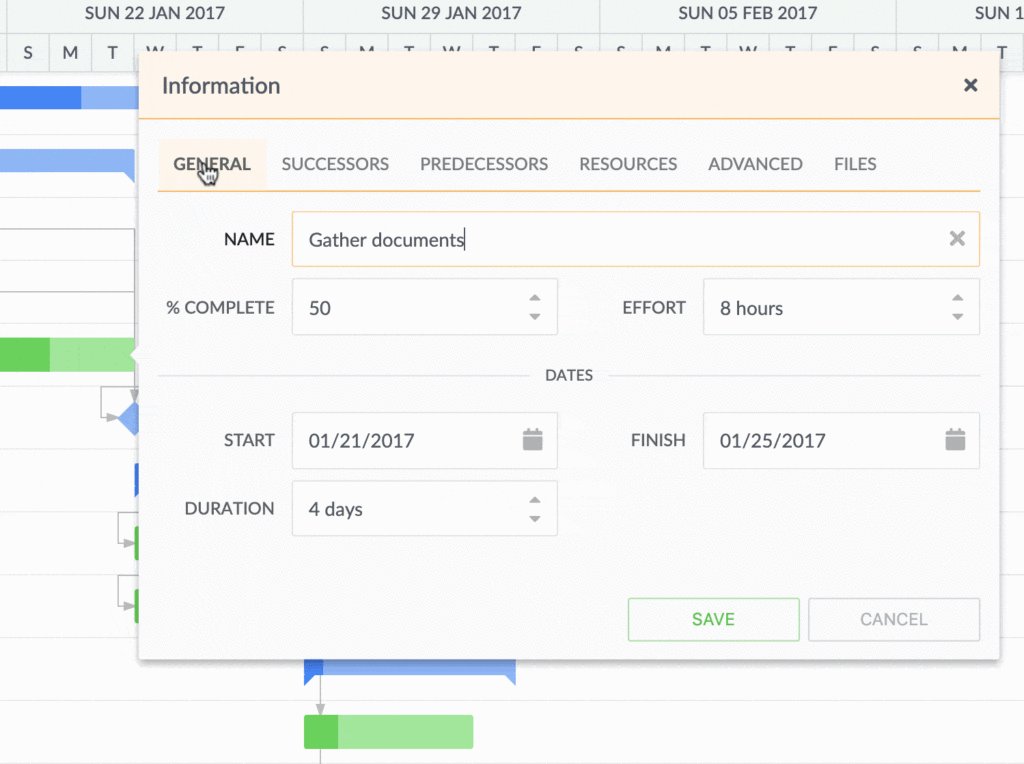The height and width of the screenshot is (764, 1024).
Task: Switch to the Successors tab
Action: [x=335, y=164]
